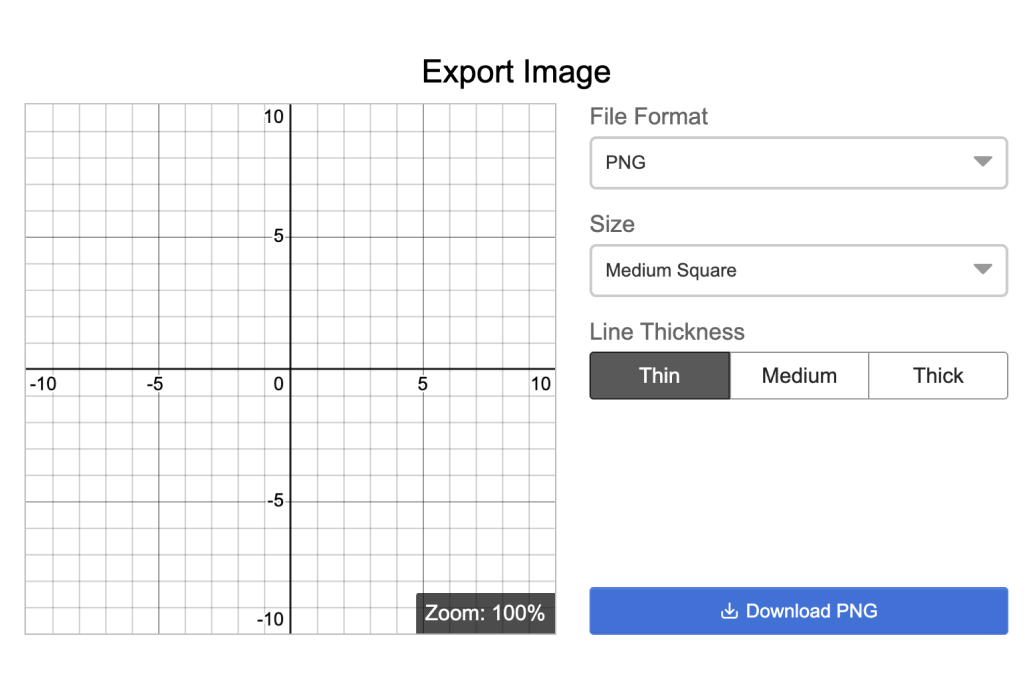Click the Size dropdown arrow icon
Viewport: 1032px width, 686px height.
tap(982, 270)
